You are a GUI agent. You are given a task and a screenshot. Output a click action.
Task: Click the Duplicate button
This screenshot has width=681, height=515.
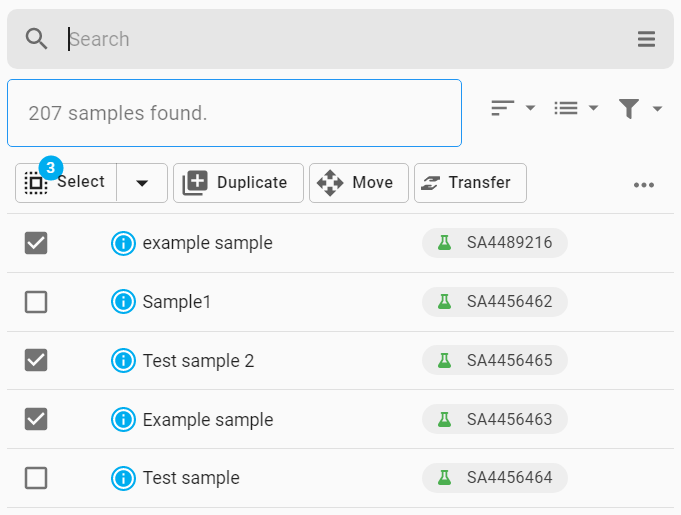pos(238,183)
